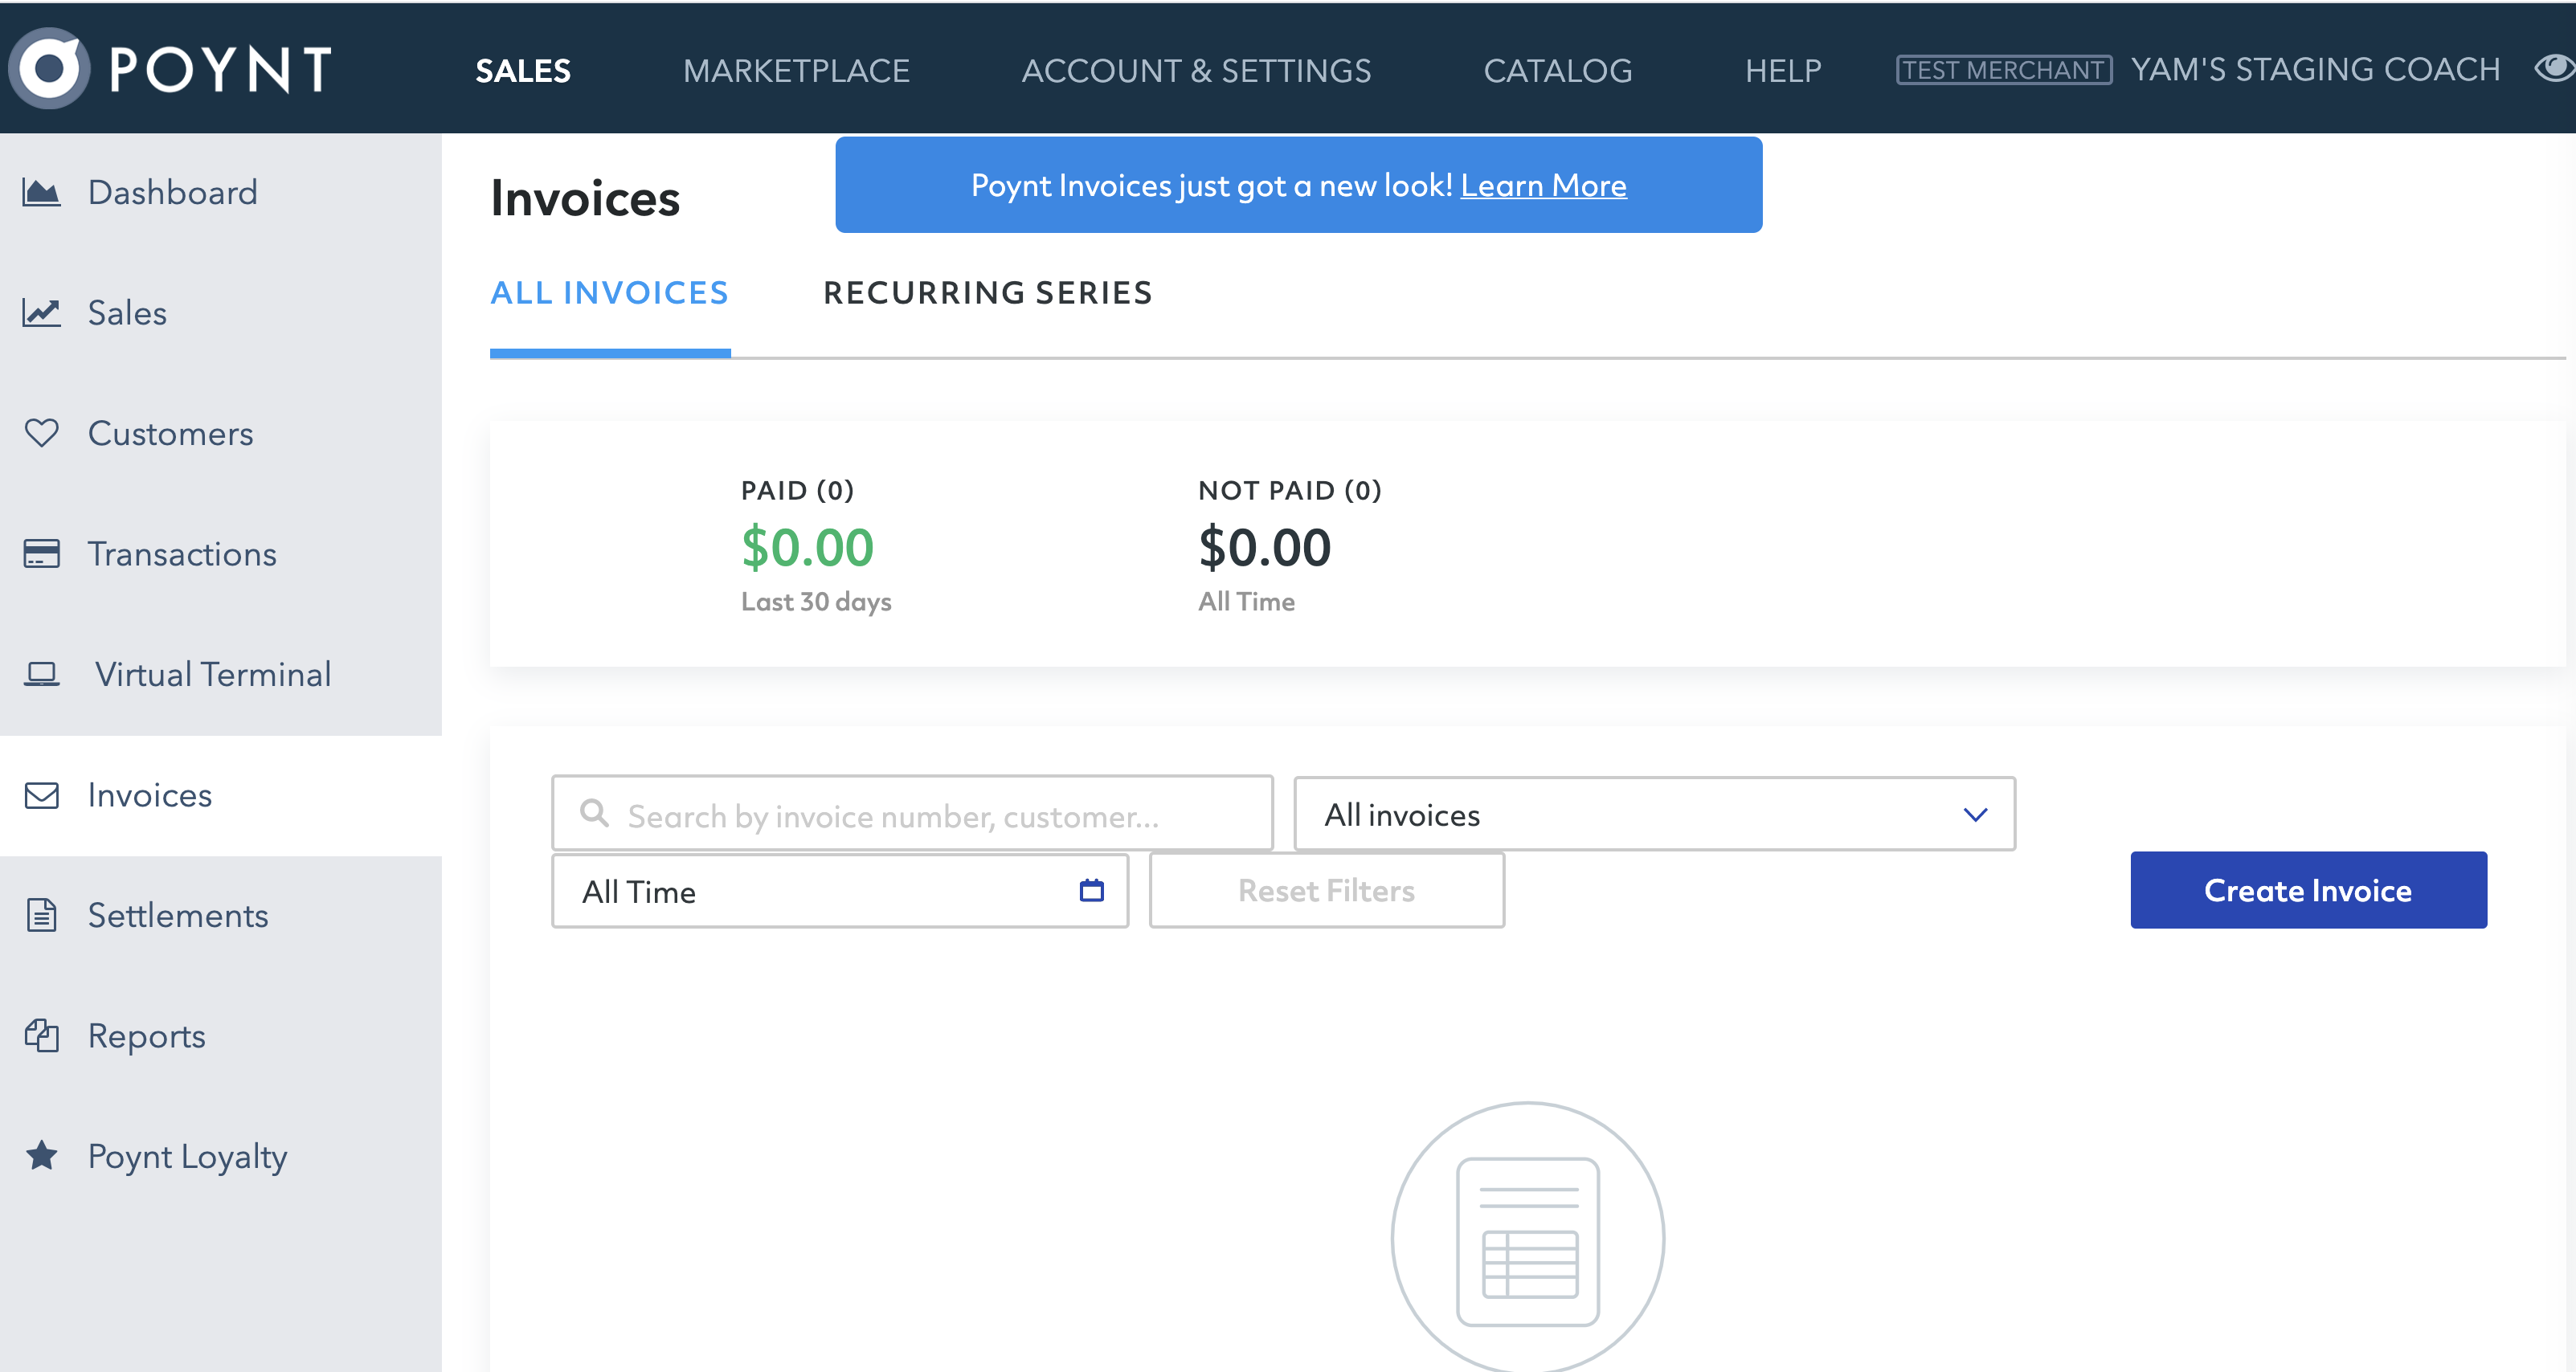Toggle the eye icon beside merchant name
Image resolution: width=2576 pixels, height=1372 pixels.
click(x=2554, y=68)
